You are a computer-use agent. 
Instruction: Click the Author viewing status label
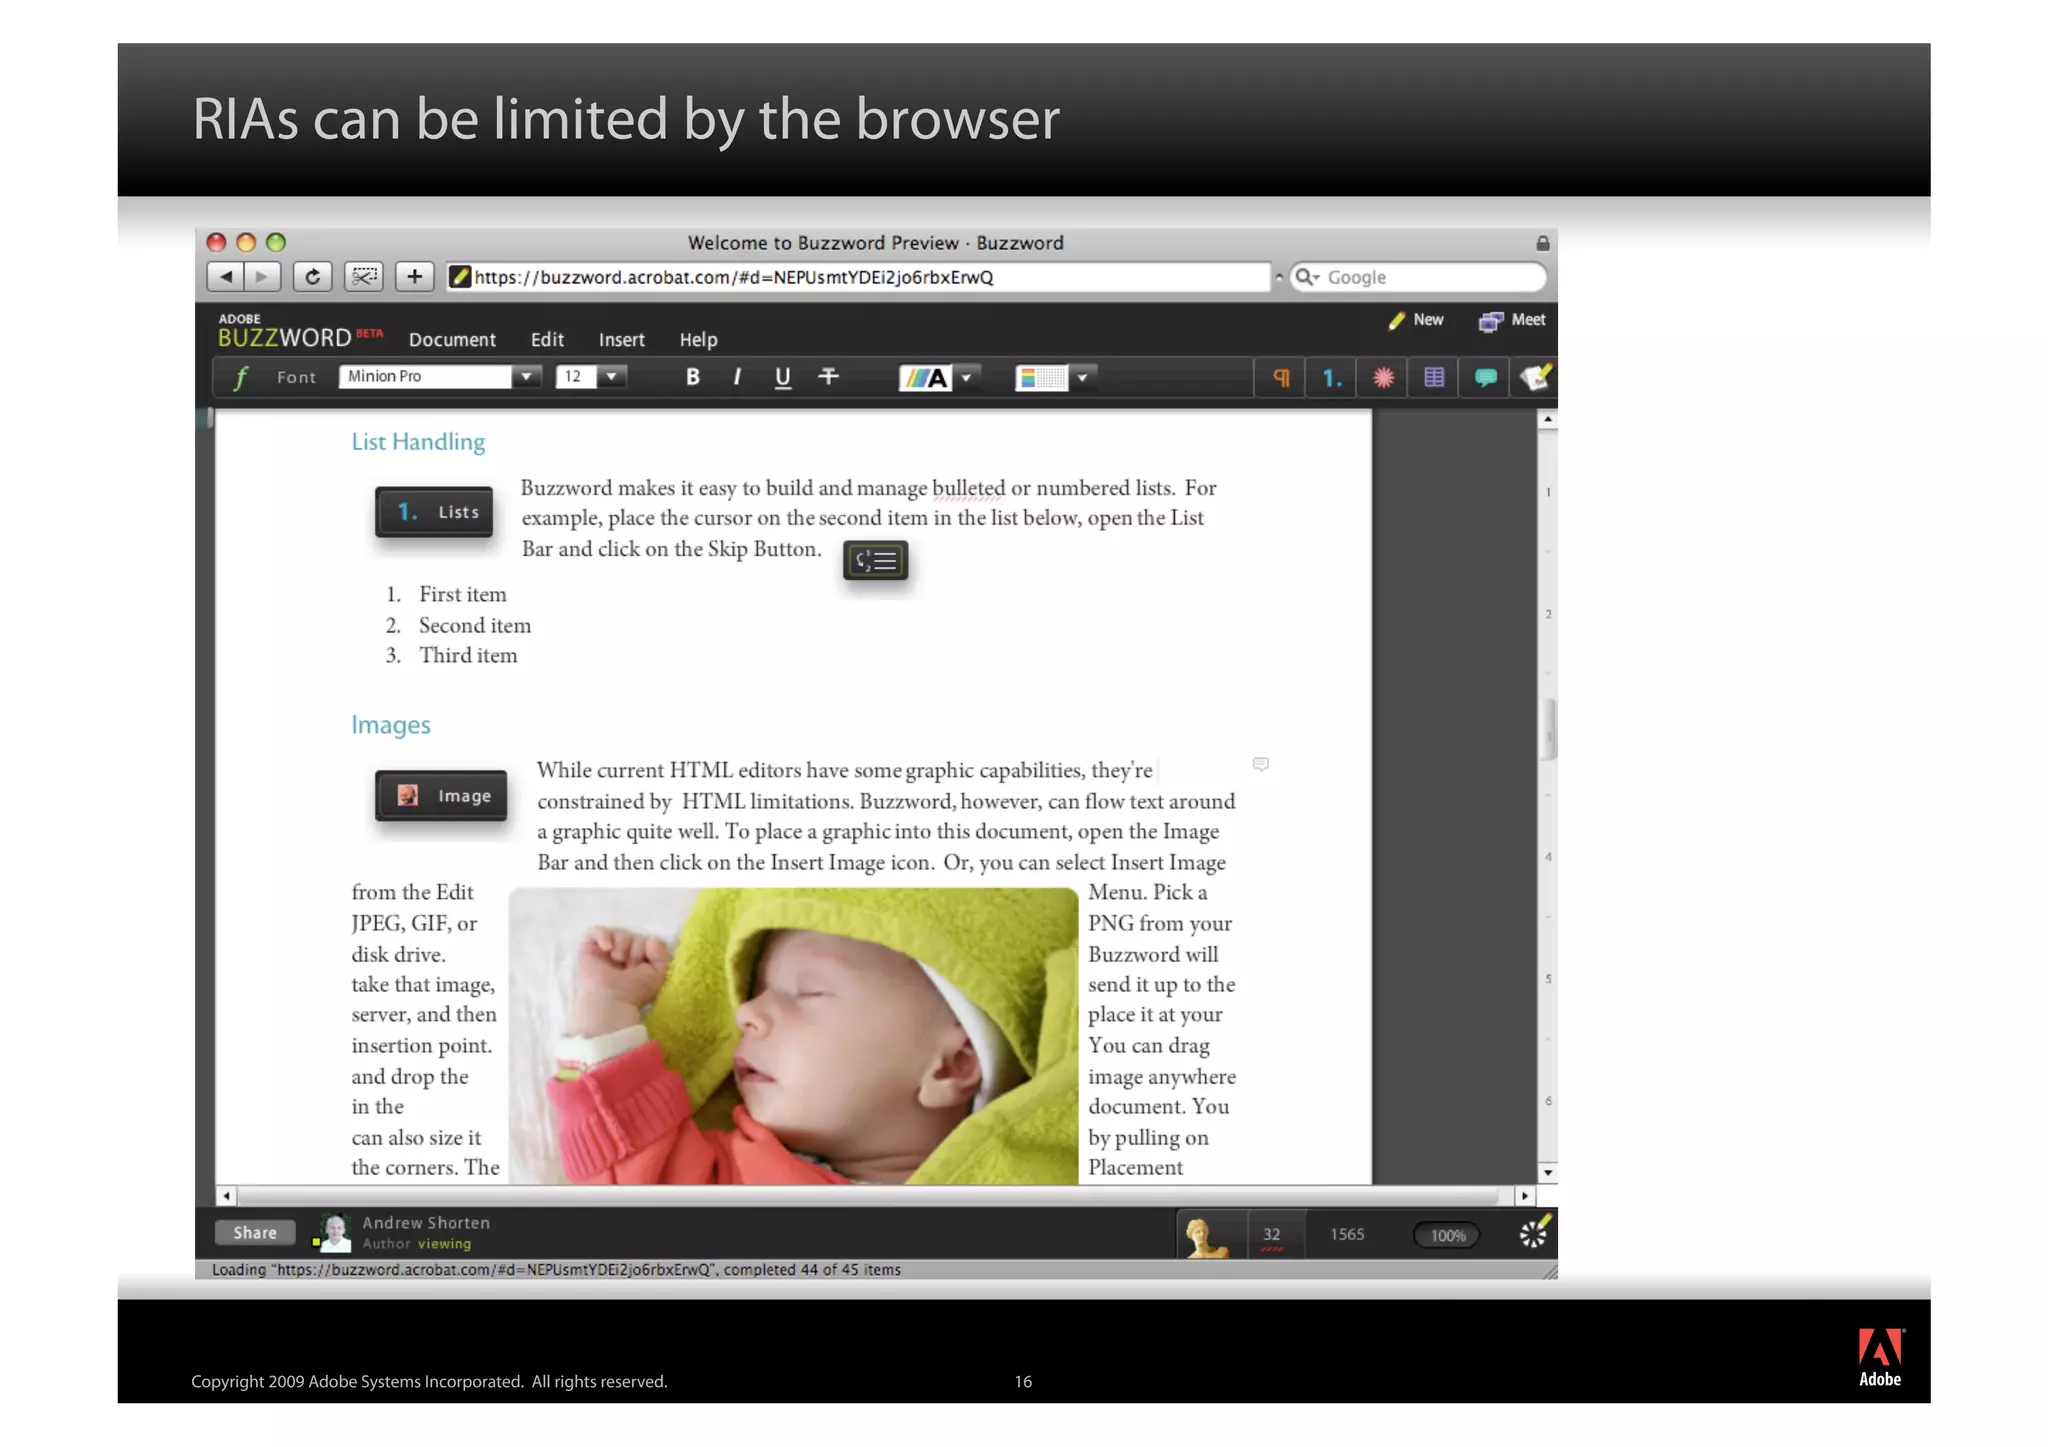(417, 1244)
